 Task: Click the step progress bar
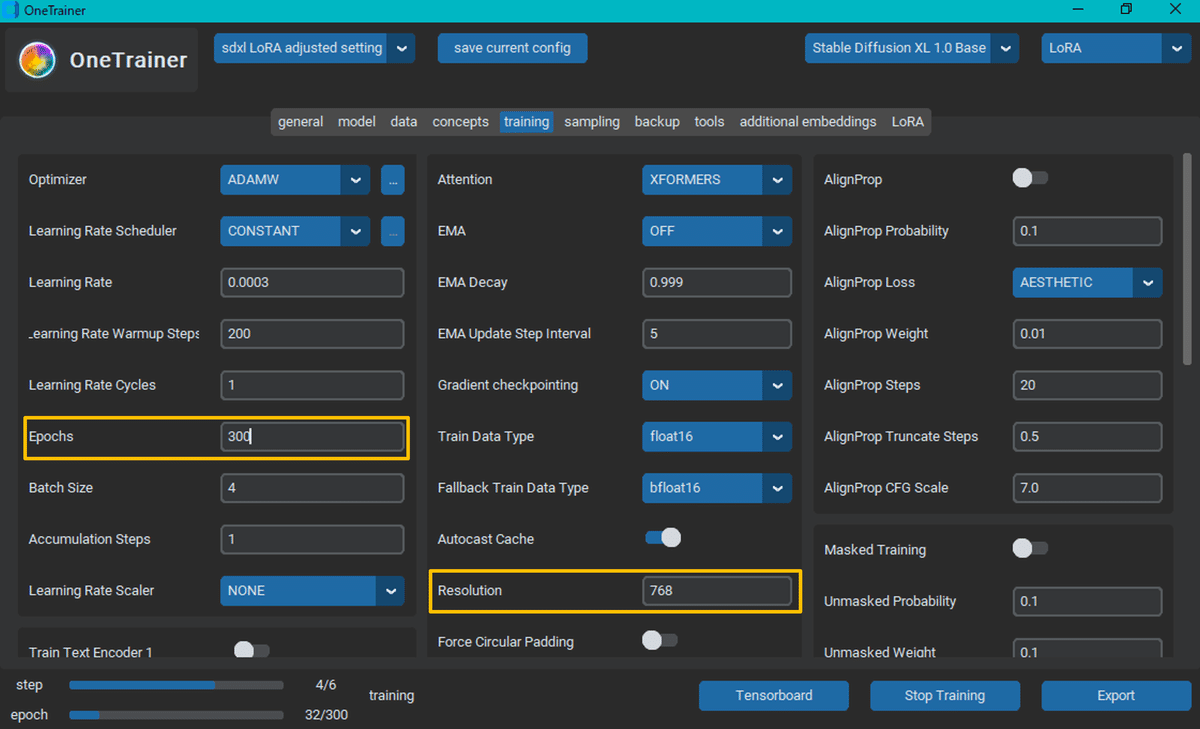[176, 686]
